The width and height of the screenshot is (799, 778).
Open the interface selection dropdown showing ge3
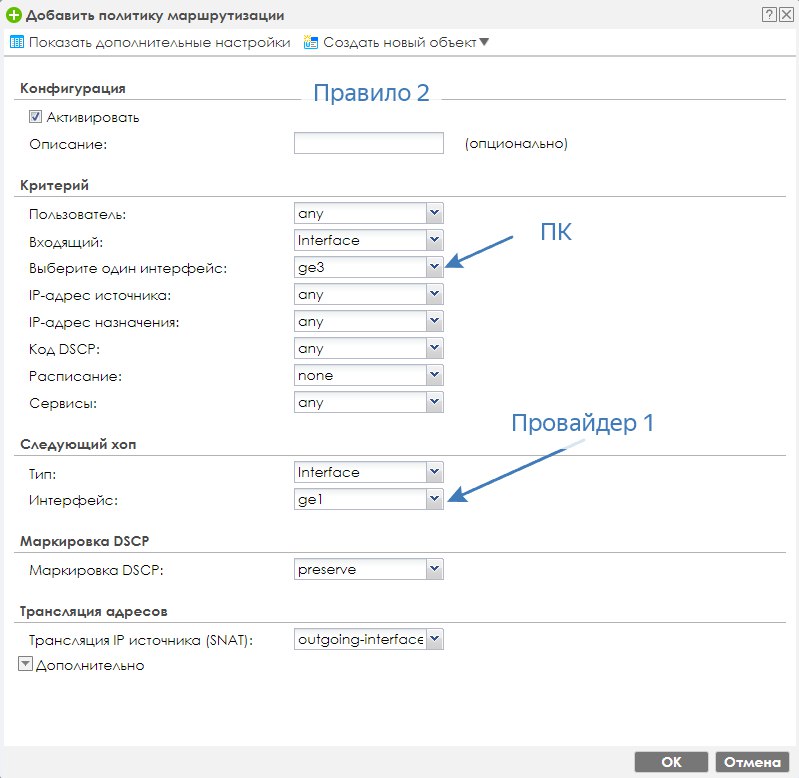pos(368,267)
